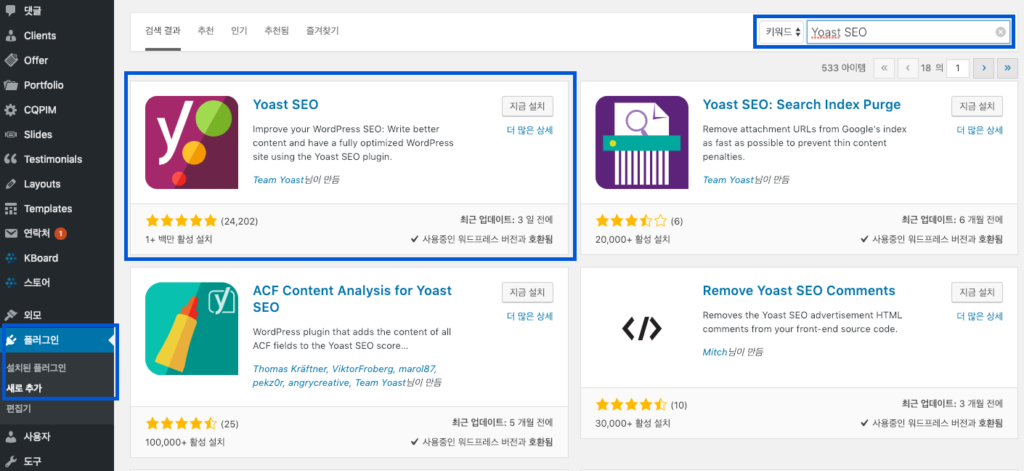Click the Mitch author link
This screenshot has width=1024, height=471.
tap(714, 352)
